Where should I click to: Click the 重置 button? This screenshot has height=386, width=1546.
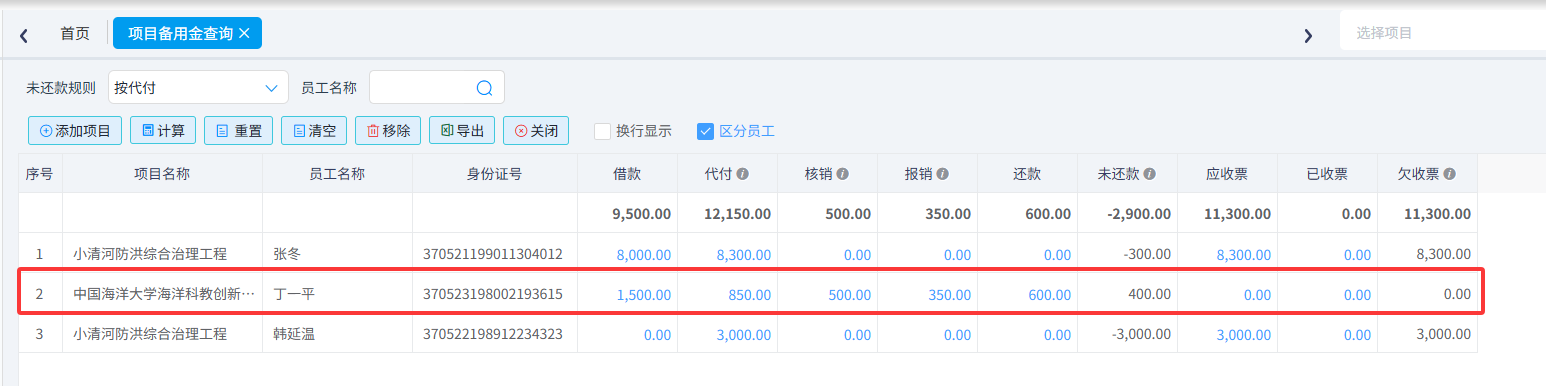click(239, 131)
